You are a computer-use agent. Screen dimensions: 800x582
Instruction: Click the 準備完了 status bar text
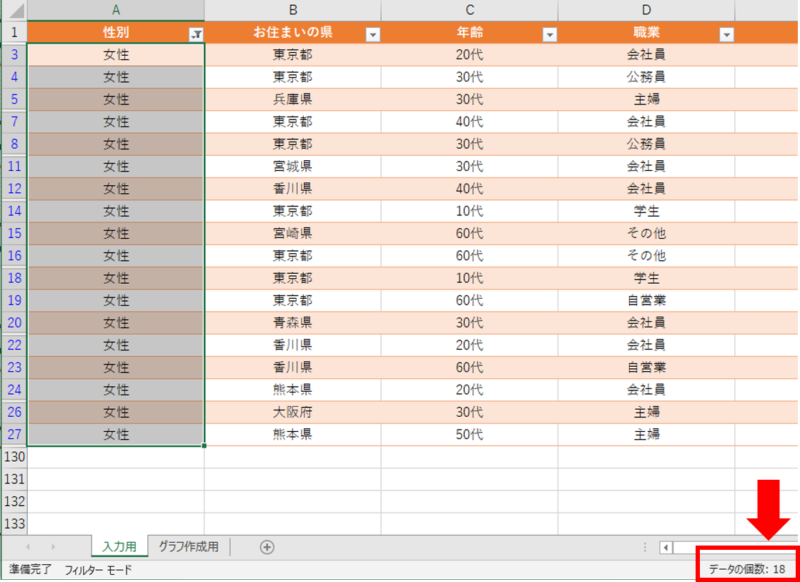tap(31, 570)
